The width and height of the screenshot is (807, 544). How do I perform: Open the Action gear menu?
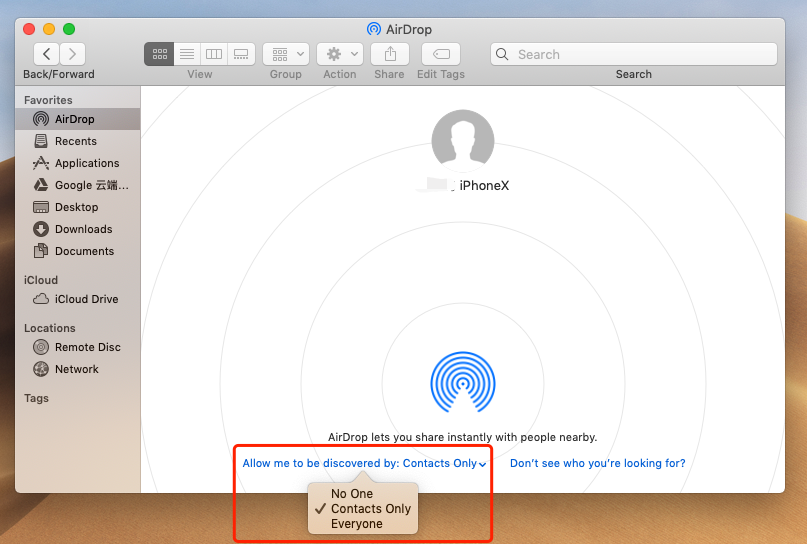(x=340, y=54)
